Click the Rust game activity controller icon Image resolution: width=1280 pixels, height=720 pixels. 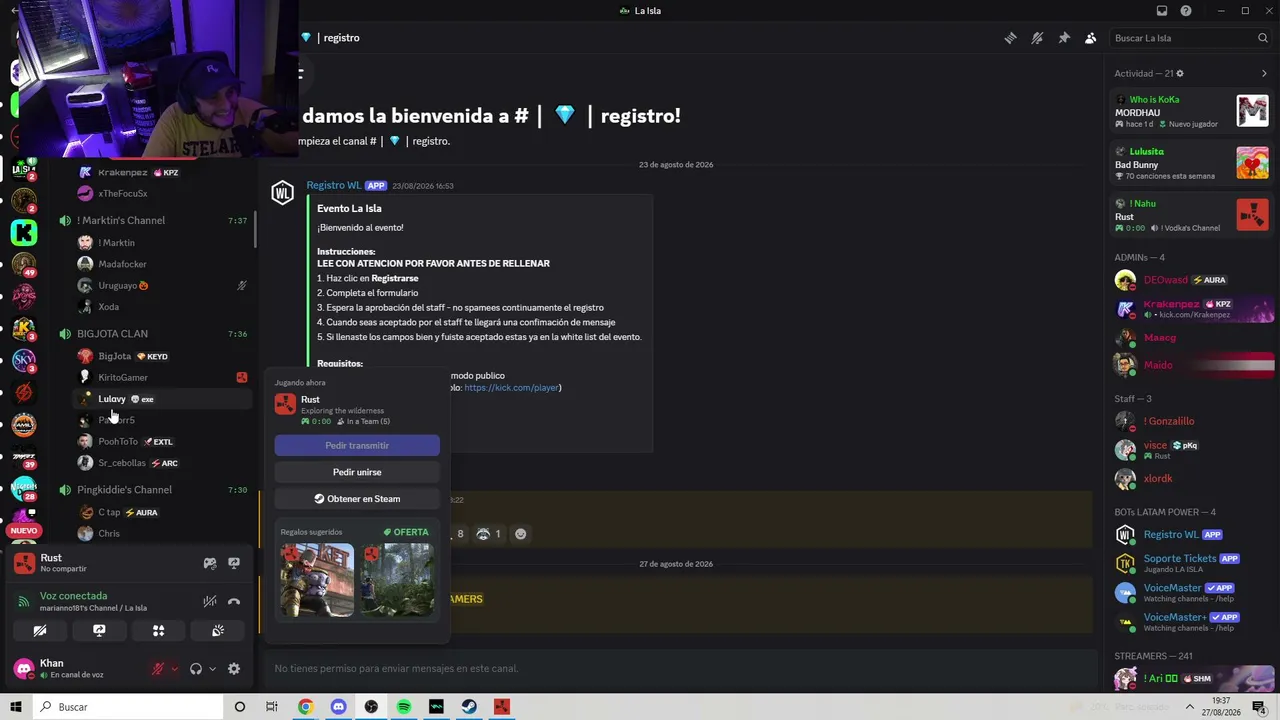coord(210,563)
